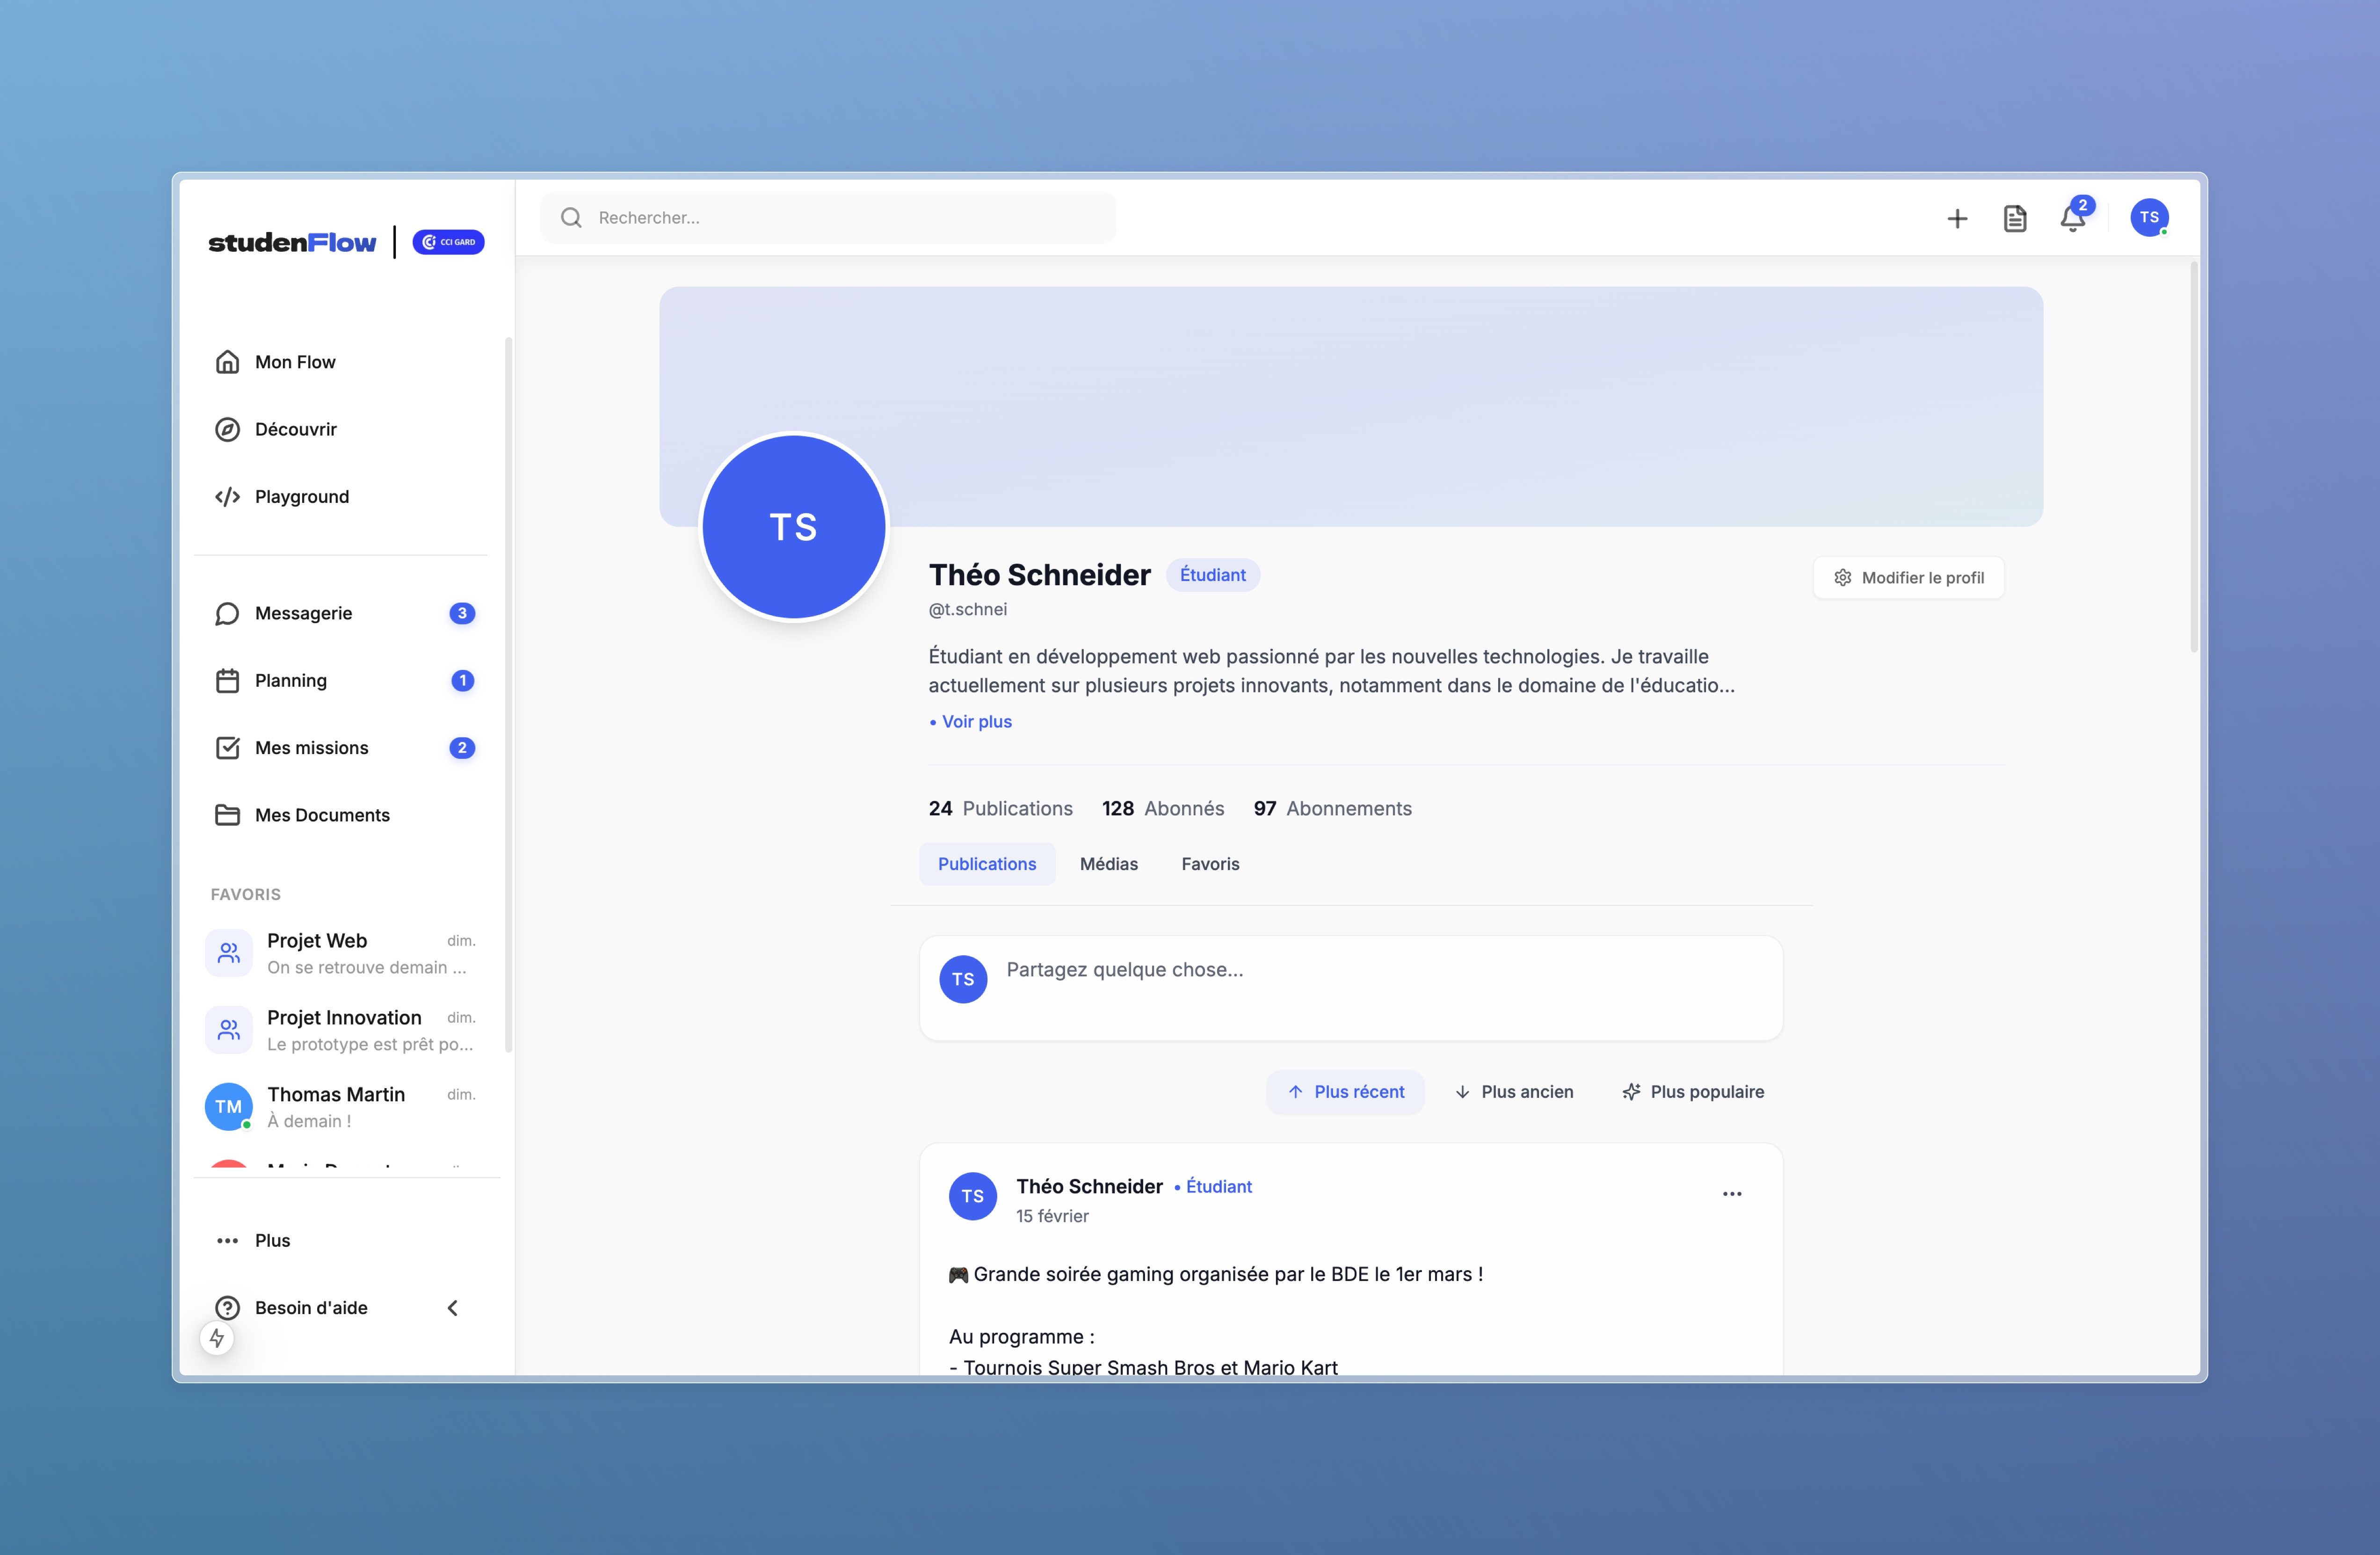Click the lightning bolt floating icon
Screen dimensions: 2380x1555
(217, 1338)
